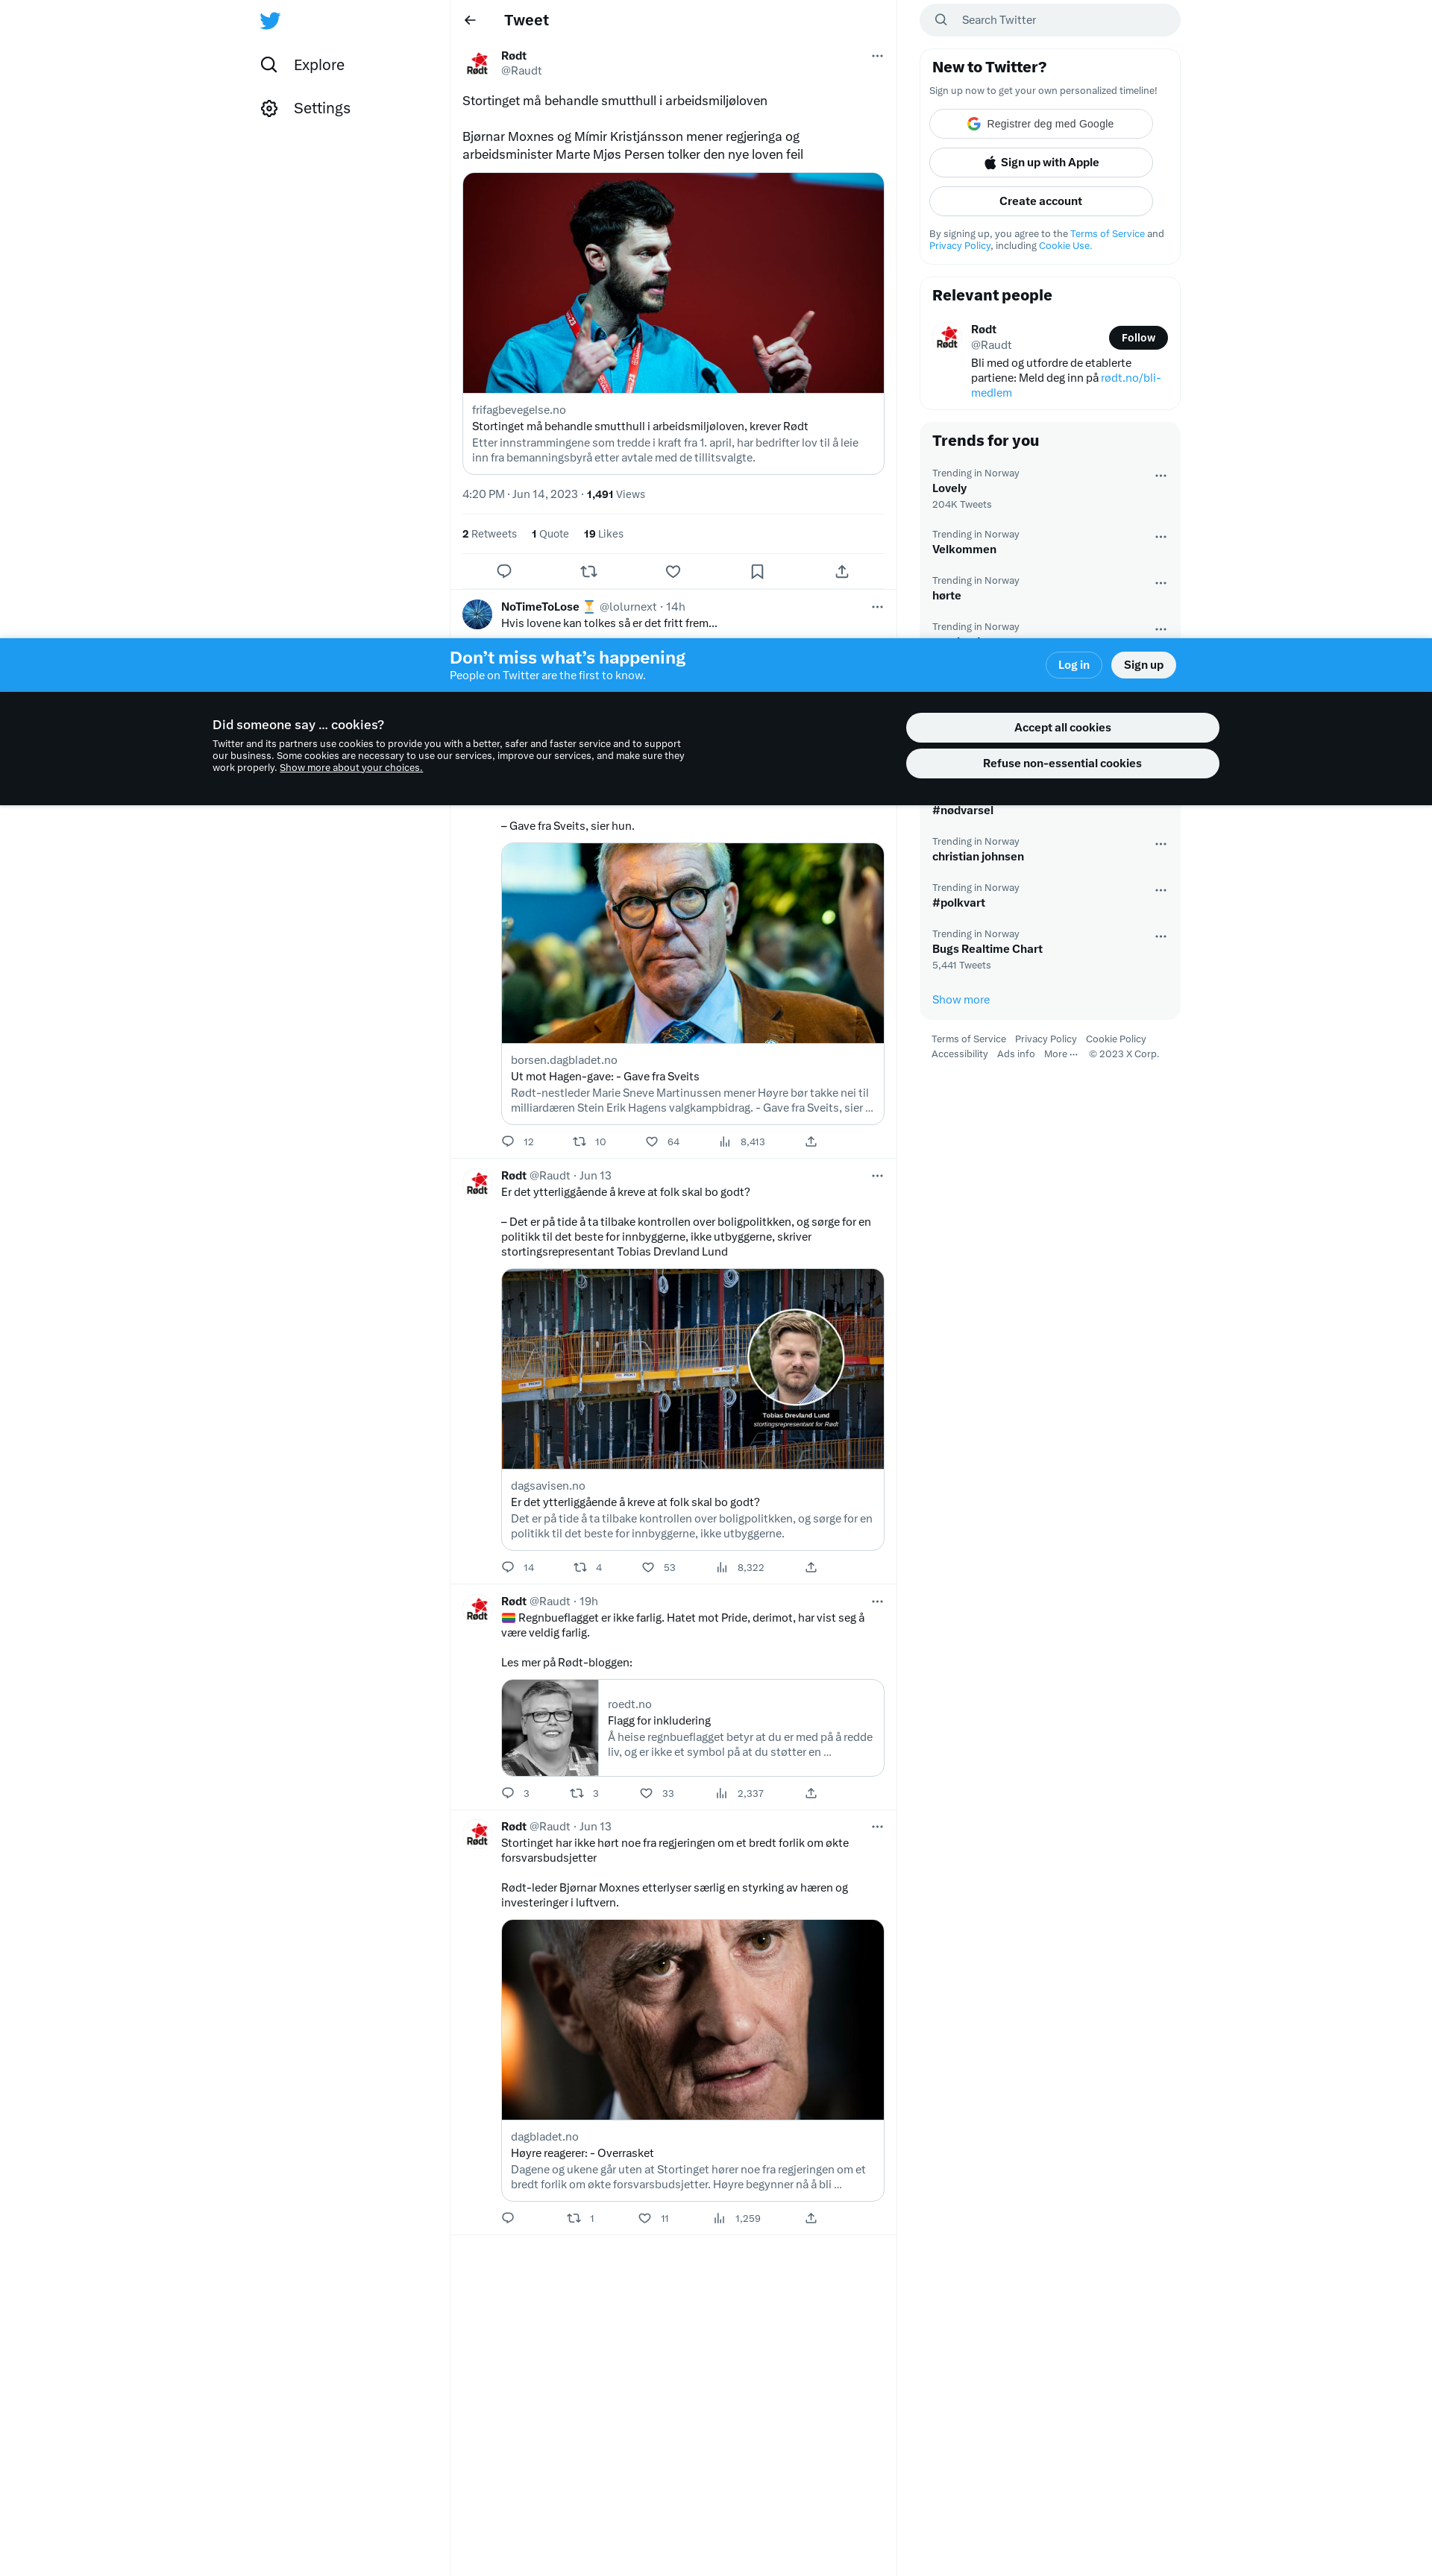Open the more options menu on main Rødt tweet
Screen dimensions: 1432x2576
[877, 56]
